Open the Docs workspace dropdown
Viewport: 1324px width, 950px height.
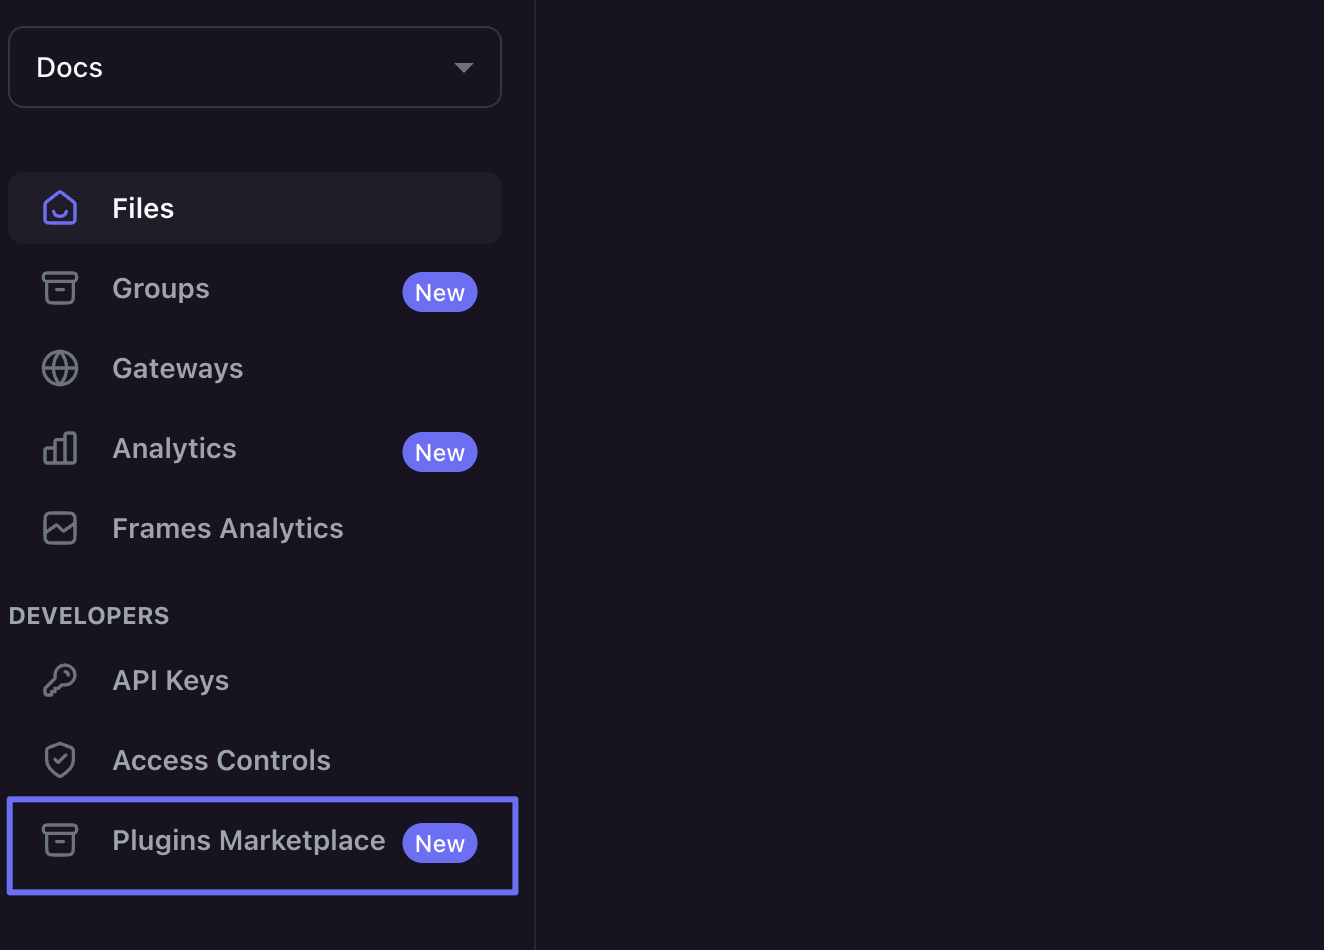point(254,67)
